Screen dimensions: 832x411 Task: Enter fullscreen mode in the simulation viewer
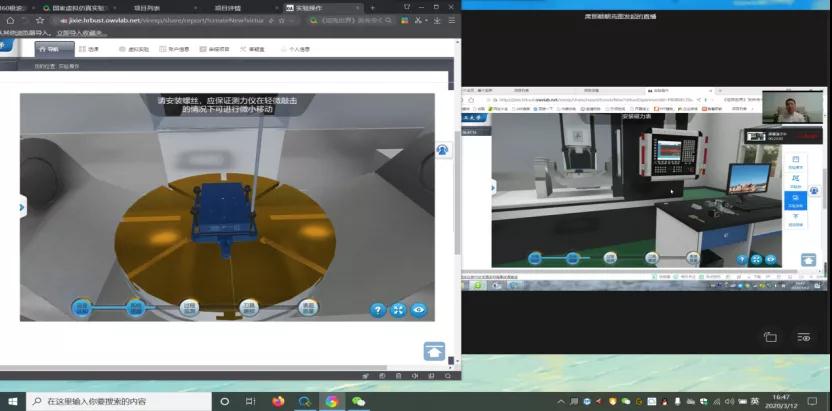(x=398, y=310)
